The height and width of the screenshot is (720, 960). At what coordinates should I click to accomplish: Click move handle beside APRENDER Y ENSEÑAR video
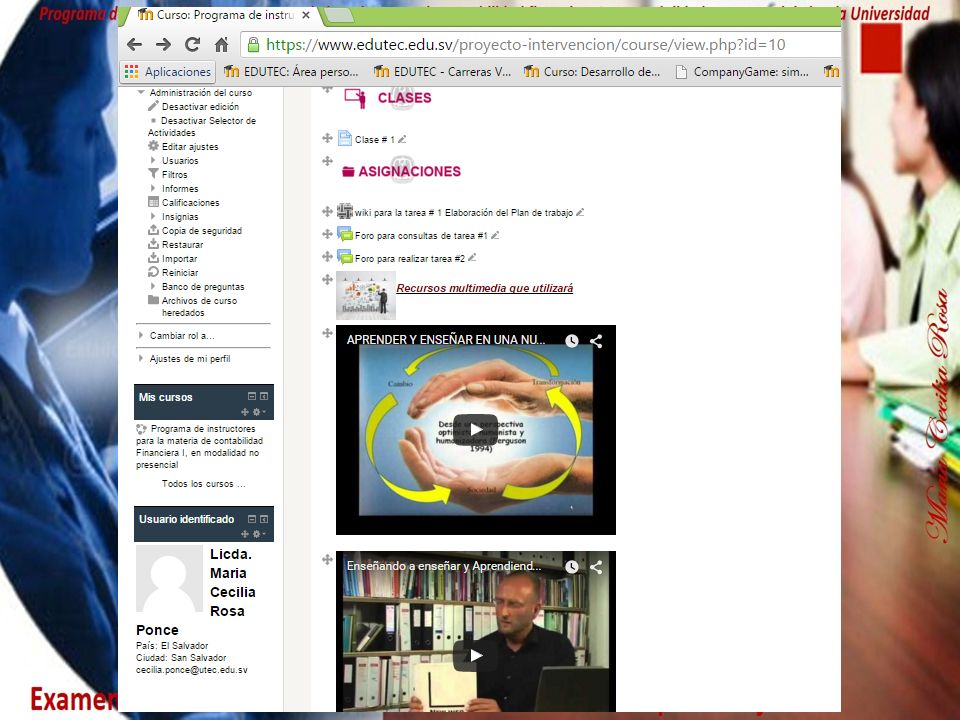click(x=328, y=333)
